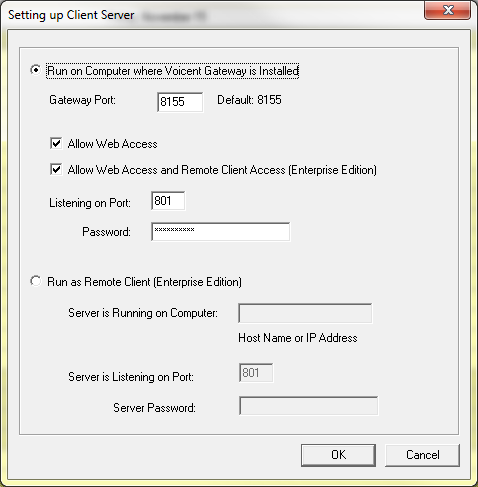Toggle the Allow Web Access checkbox
The width and height of the screenshot is (478, 487).
coord(56,144)
